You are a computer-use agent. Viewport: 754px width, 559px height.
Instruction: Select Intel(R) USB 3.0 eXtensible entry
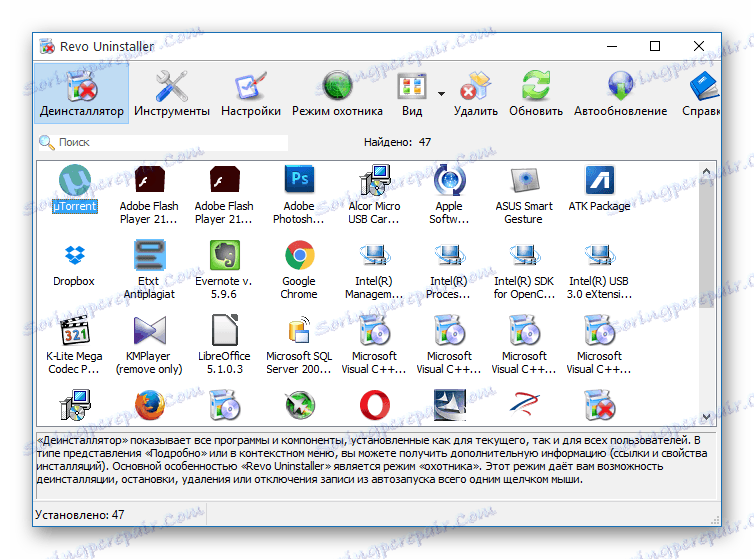tap(599, 270)
